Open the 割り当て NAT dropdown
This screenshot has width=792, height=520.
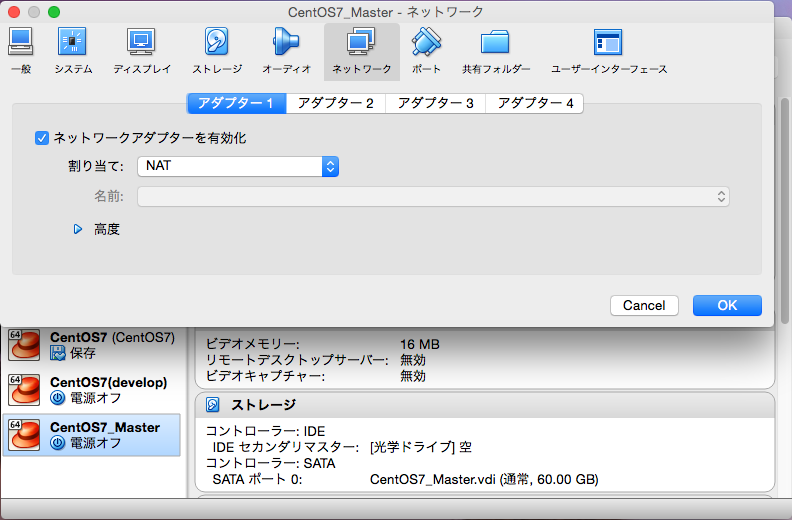pos(238,166)
